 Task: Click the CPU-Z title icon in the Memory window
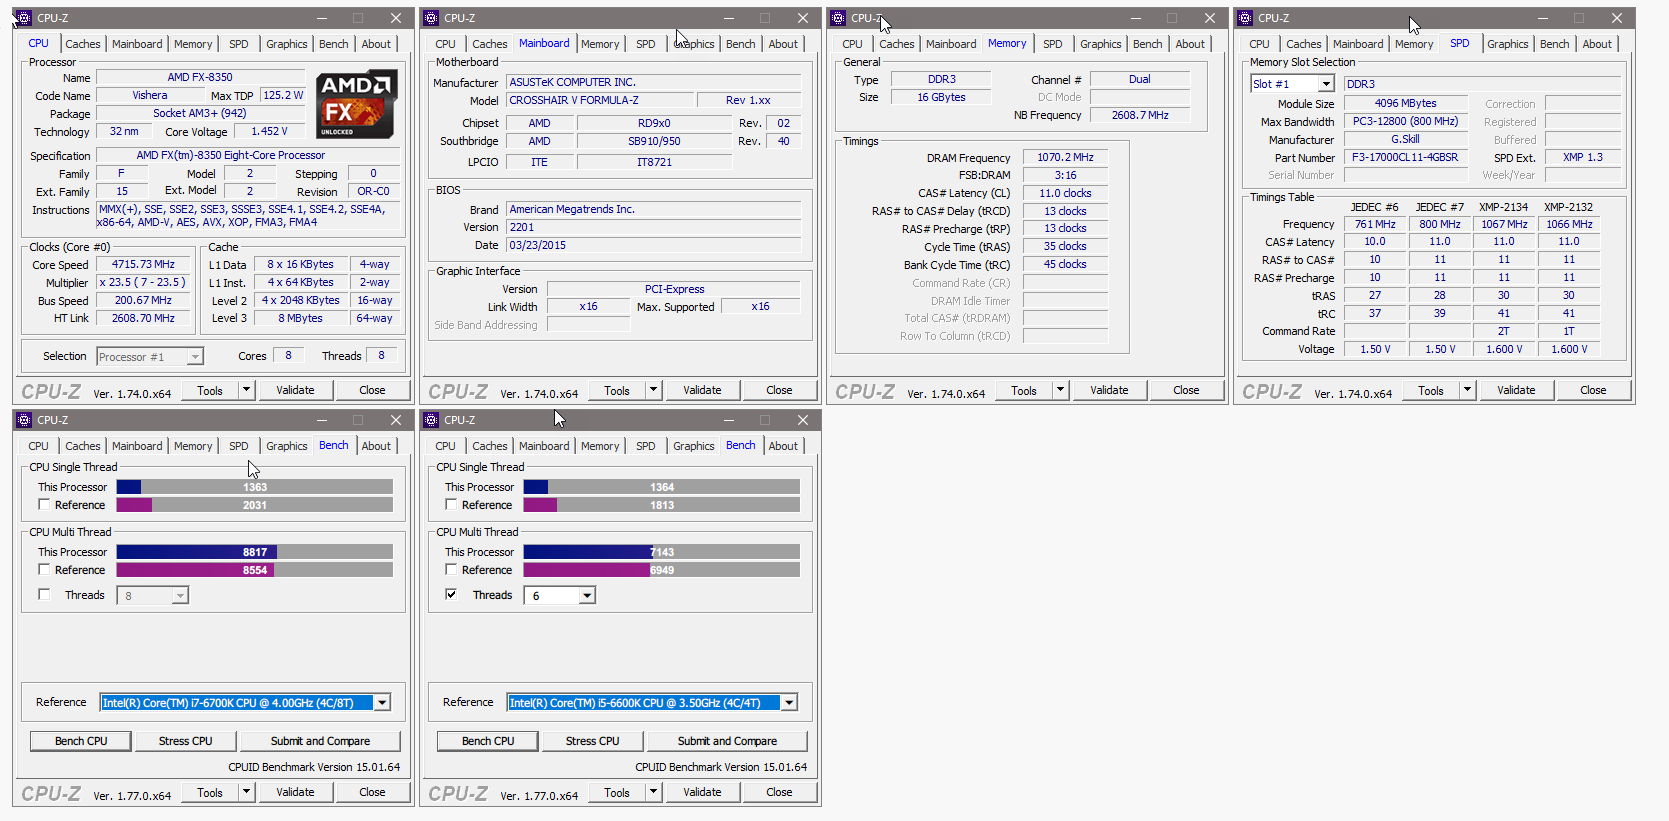tap(838, 18)
